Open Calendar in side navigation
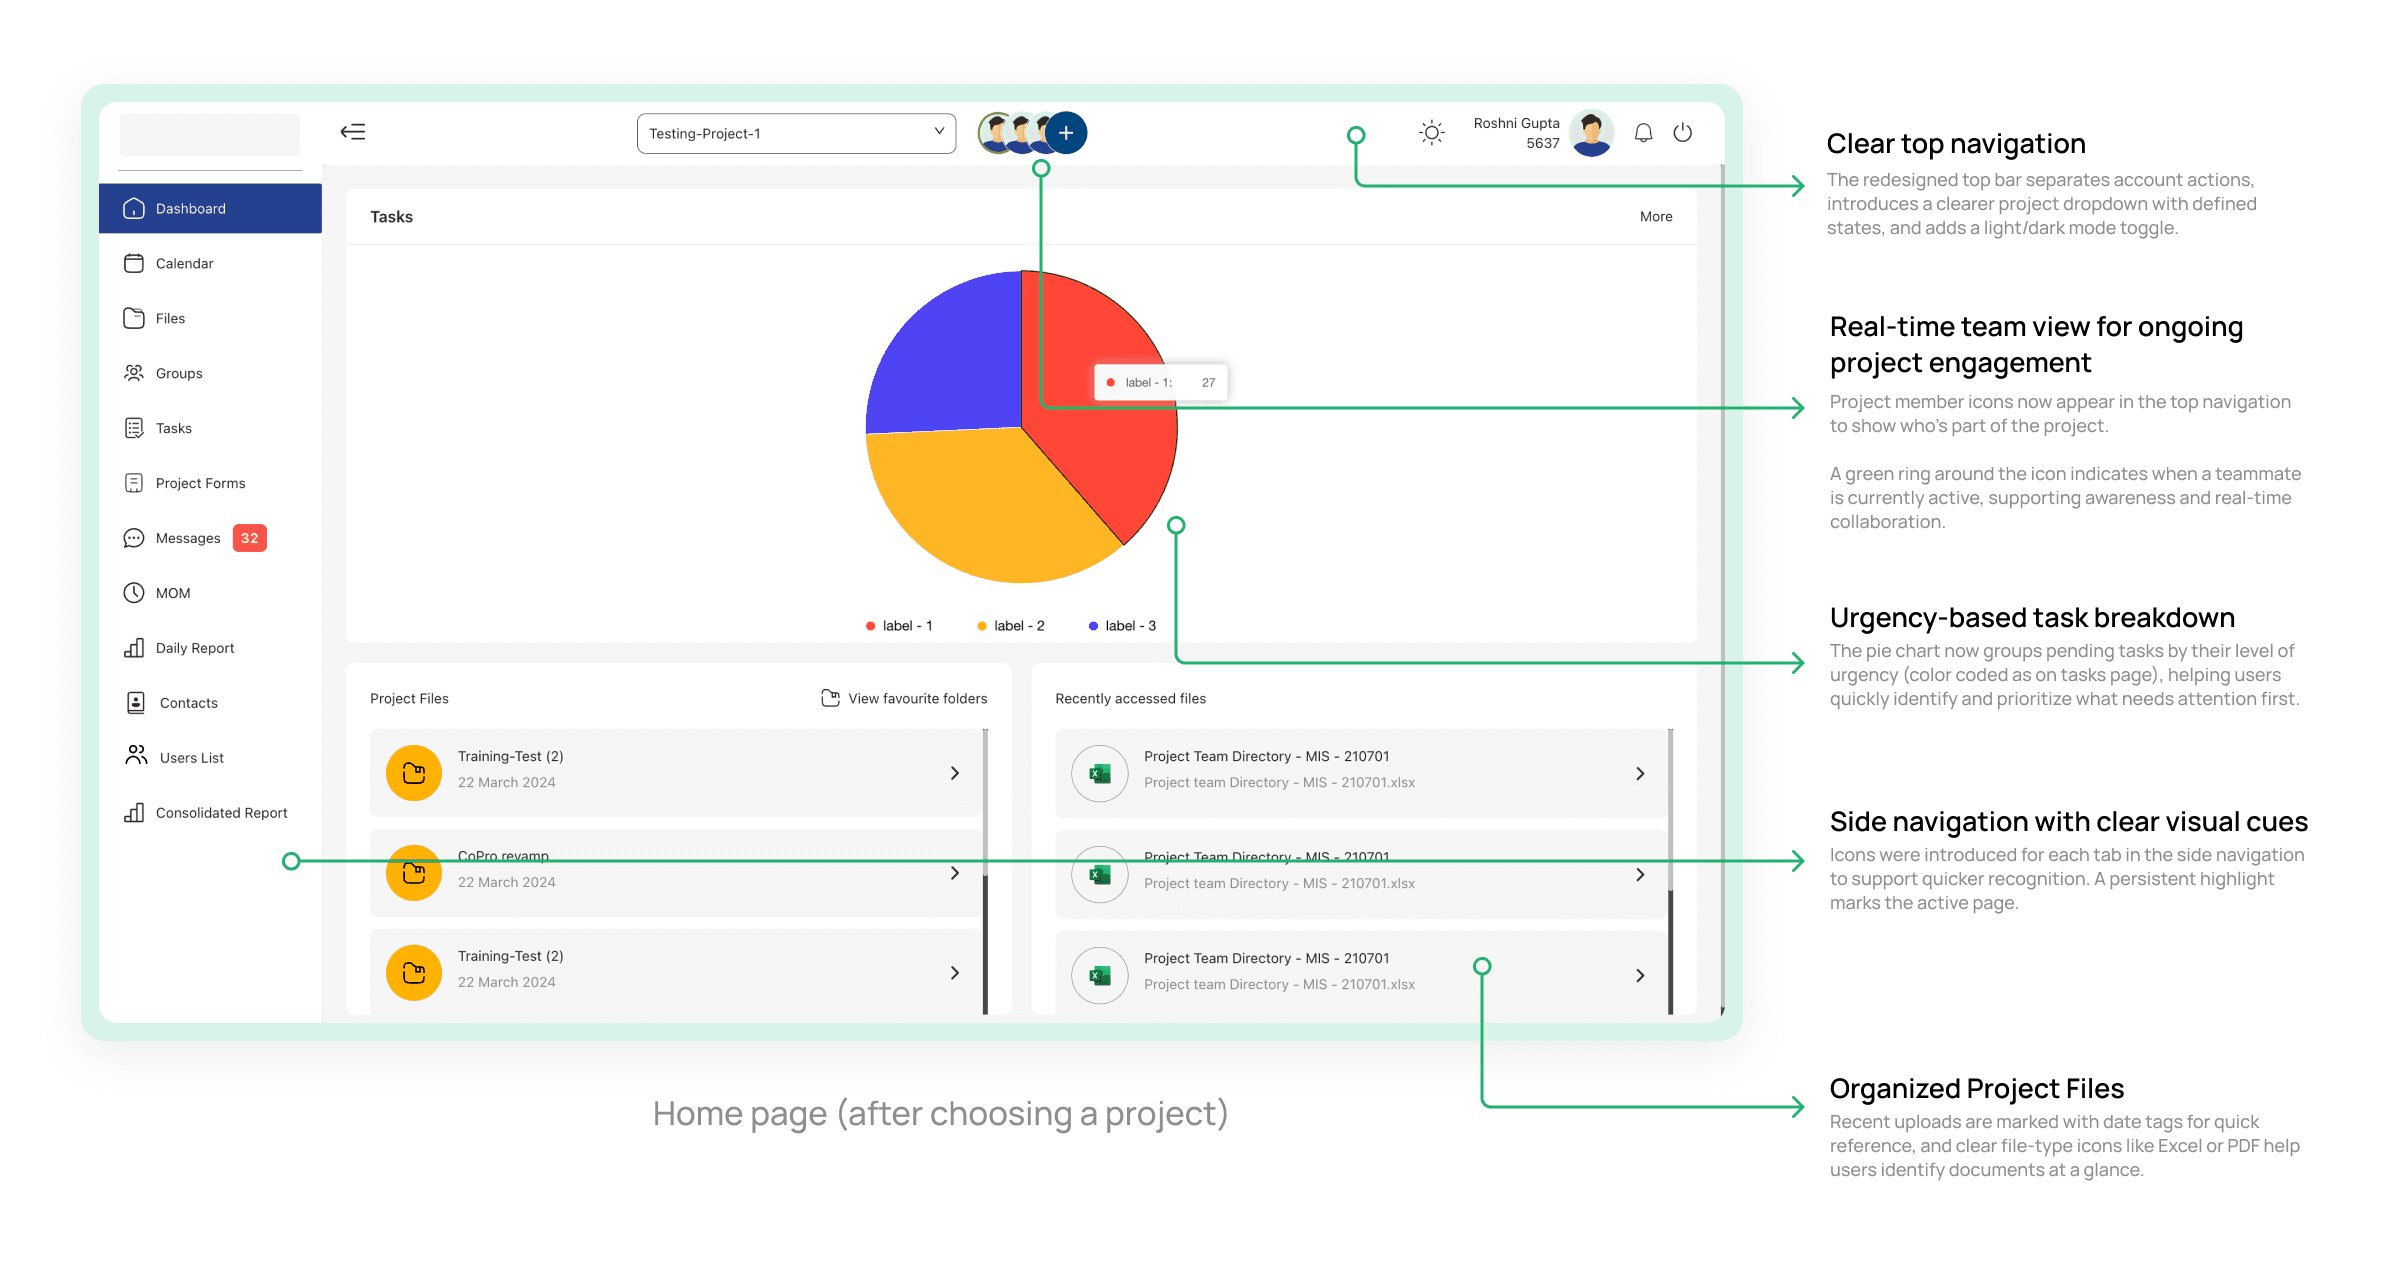This screenshot has height=1266, width=2400. pyautogui.click(x=185, y=263)
